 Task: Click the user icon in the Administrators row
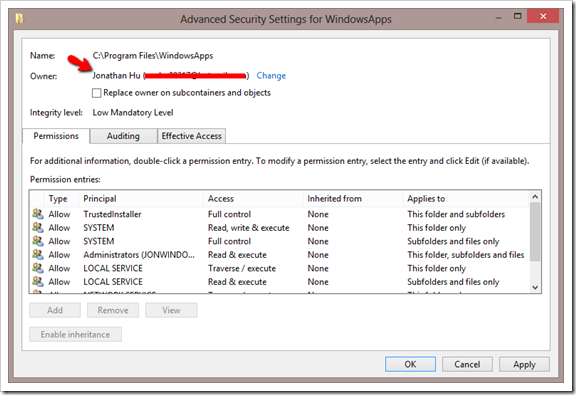(37, 255)
